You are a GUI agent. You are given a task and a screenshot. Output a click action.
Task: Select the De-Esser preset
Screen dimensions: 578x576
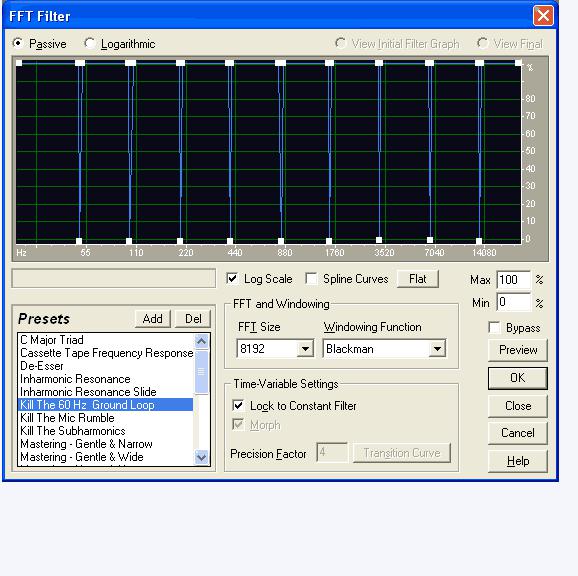click(105, 366)
